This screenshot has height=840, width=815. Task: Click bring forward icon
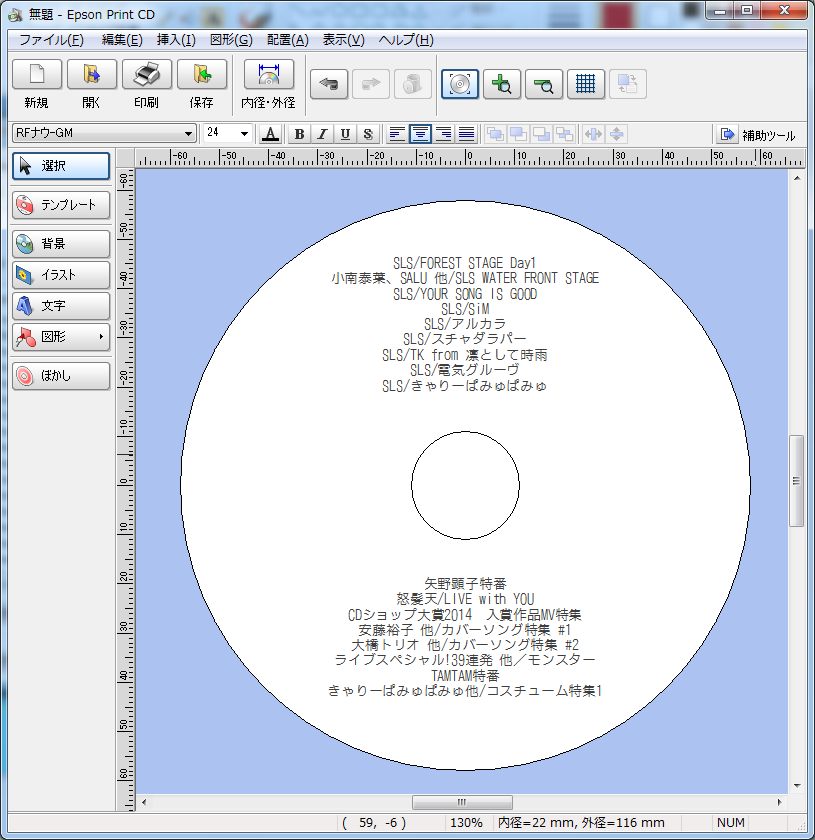click(518, 133)
